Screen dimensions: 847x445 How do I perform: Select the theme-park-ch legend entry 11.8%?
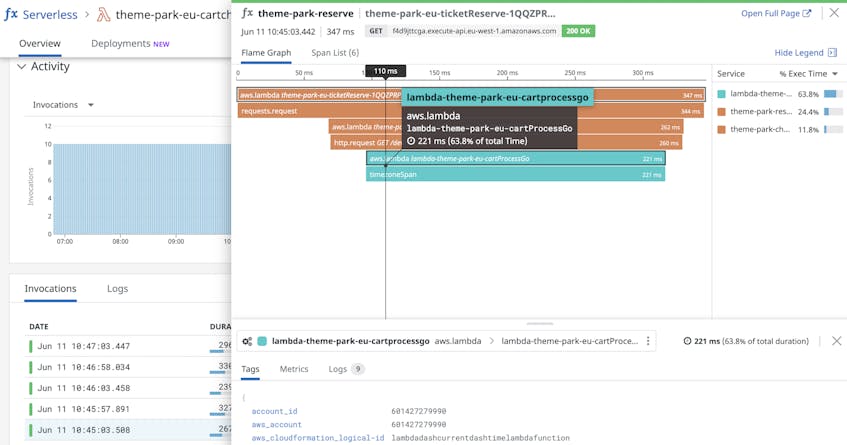pyautogui.click(x=779, y=130)
